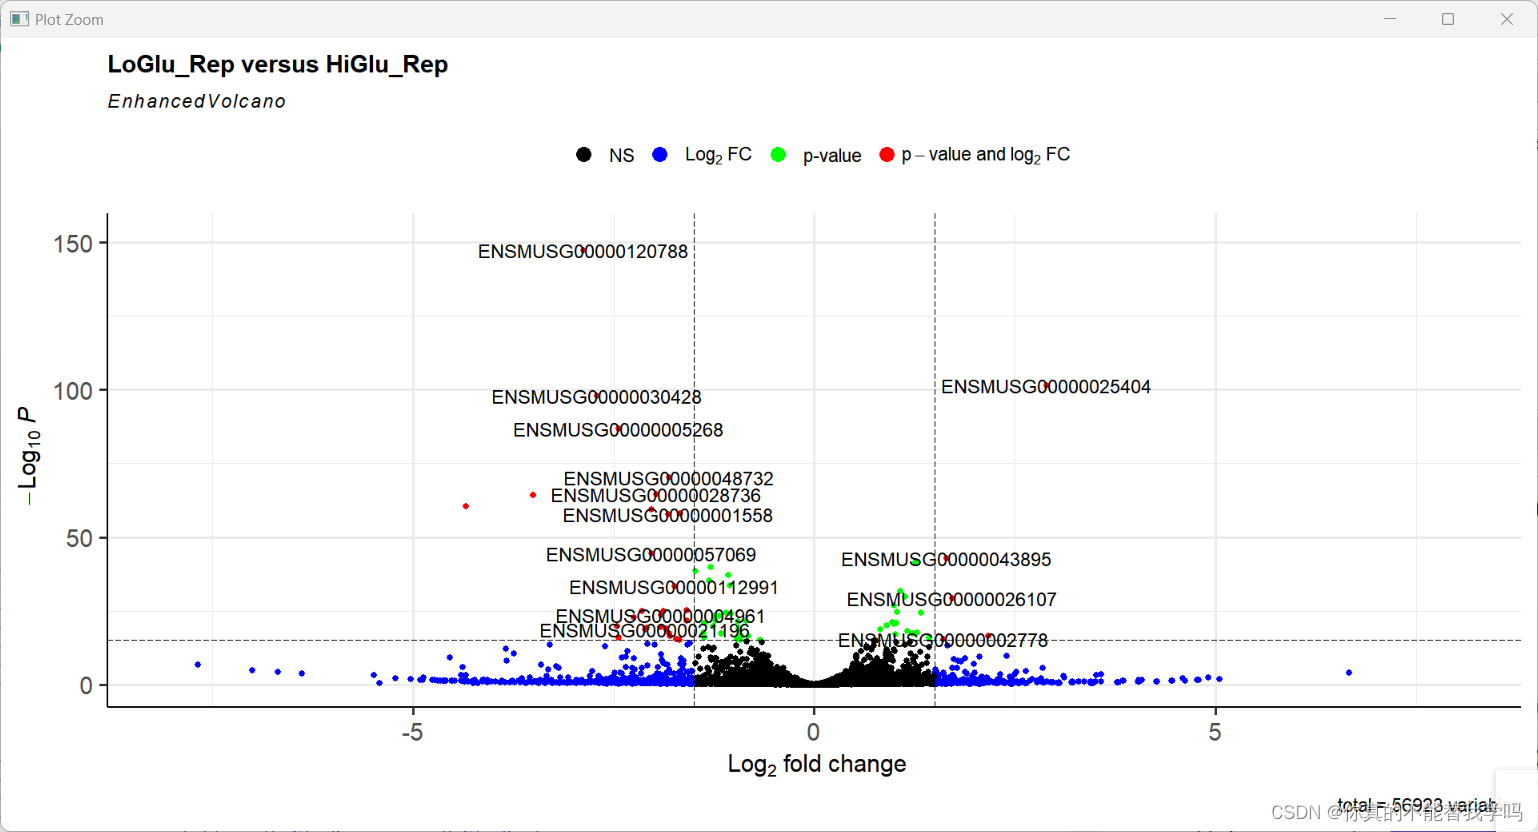Select the green p-value legend dot
Image resolution: width=1538 pixels, height=832 pixels.
click(x=778, y=155)
